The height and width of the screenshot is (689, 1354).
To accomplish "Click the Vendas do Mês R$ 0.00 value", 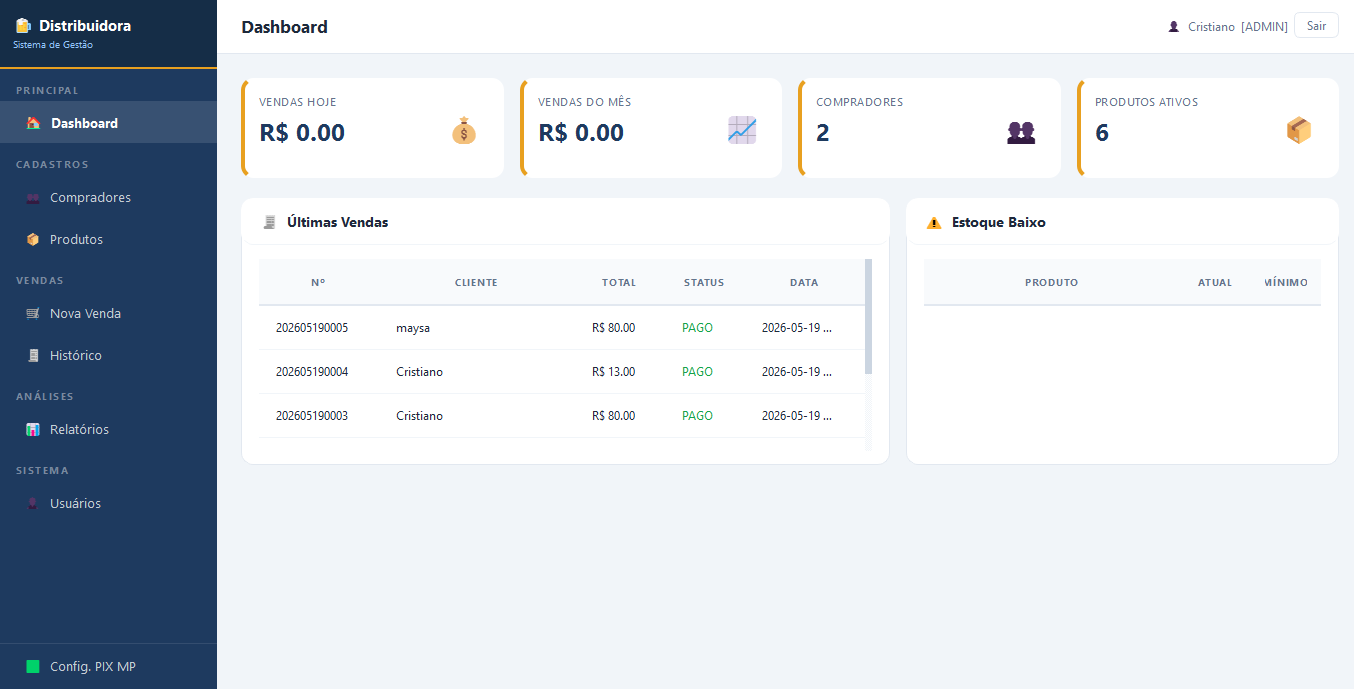I will [x=581, y=133].
